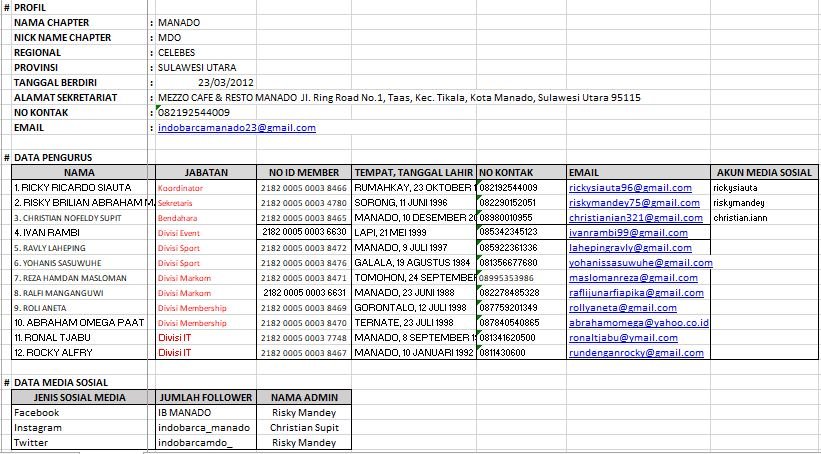The height and width of the screenshot is (454, 821).
Task: Open abrahamomega@yahoo.co.id email link
Action: (639, 323)
